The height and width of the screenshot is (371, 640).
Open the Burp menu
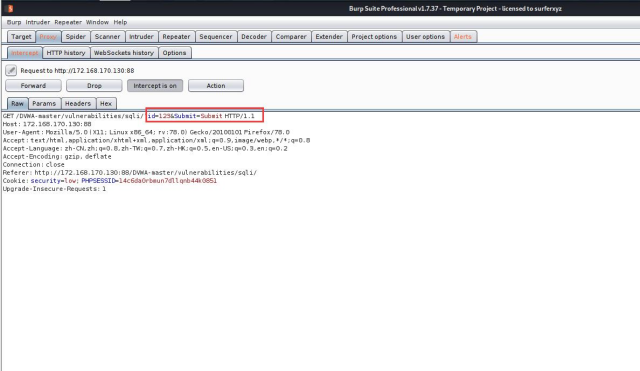(14, 22)
